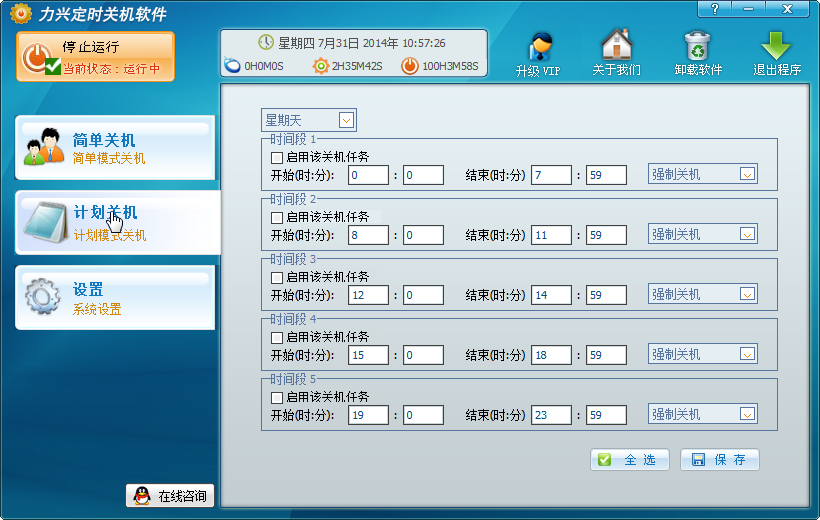Click end hour field showing 23
Image resolution: width=820 pixels, height=520 pixels.
click(551, 415)
